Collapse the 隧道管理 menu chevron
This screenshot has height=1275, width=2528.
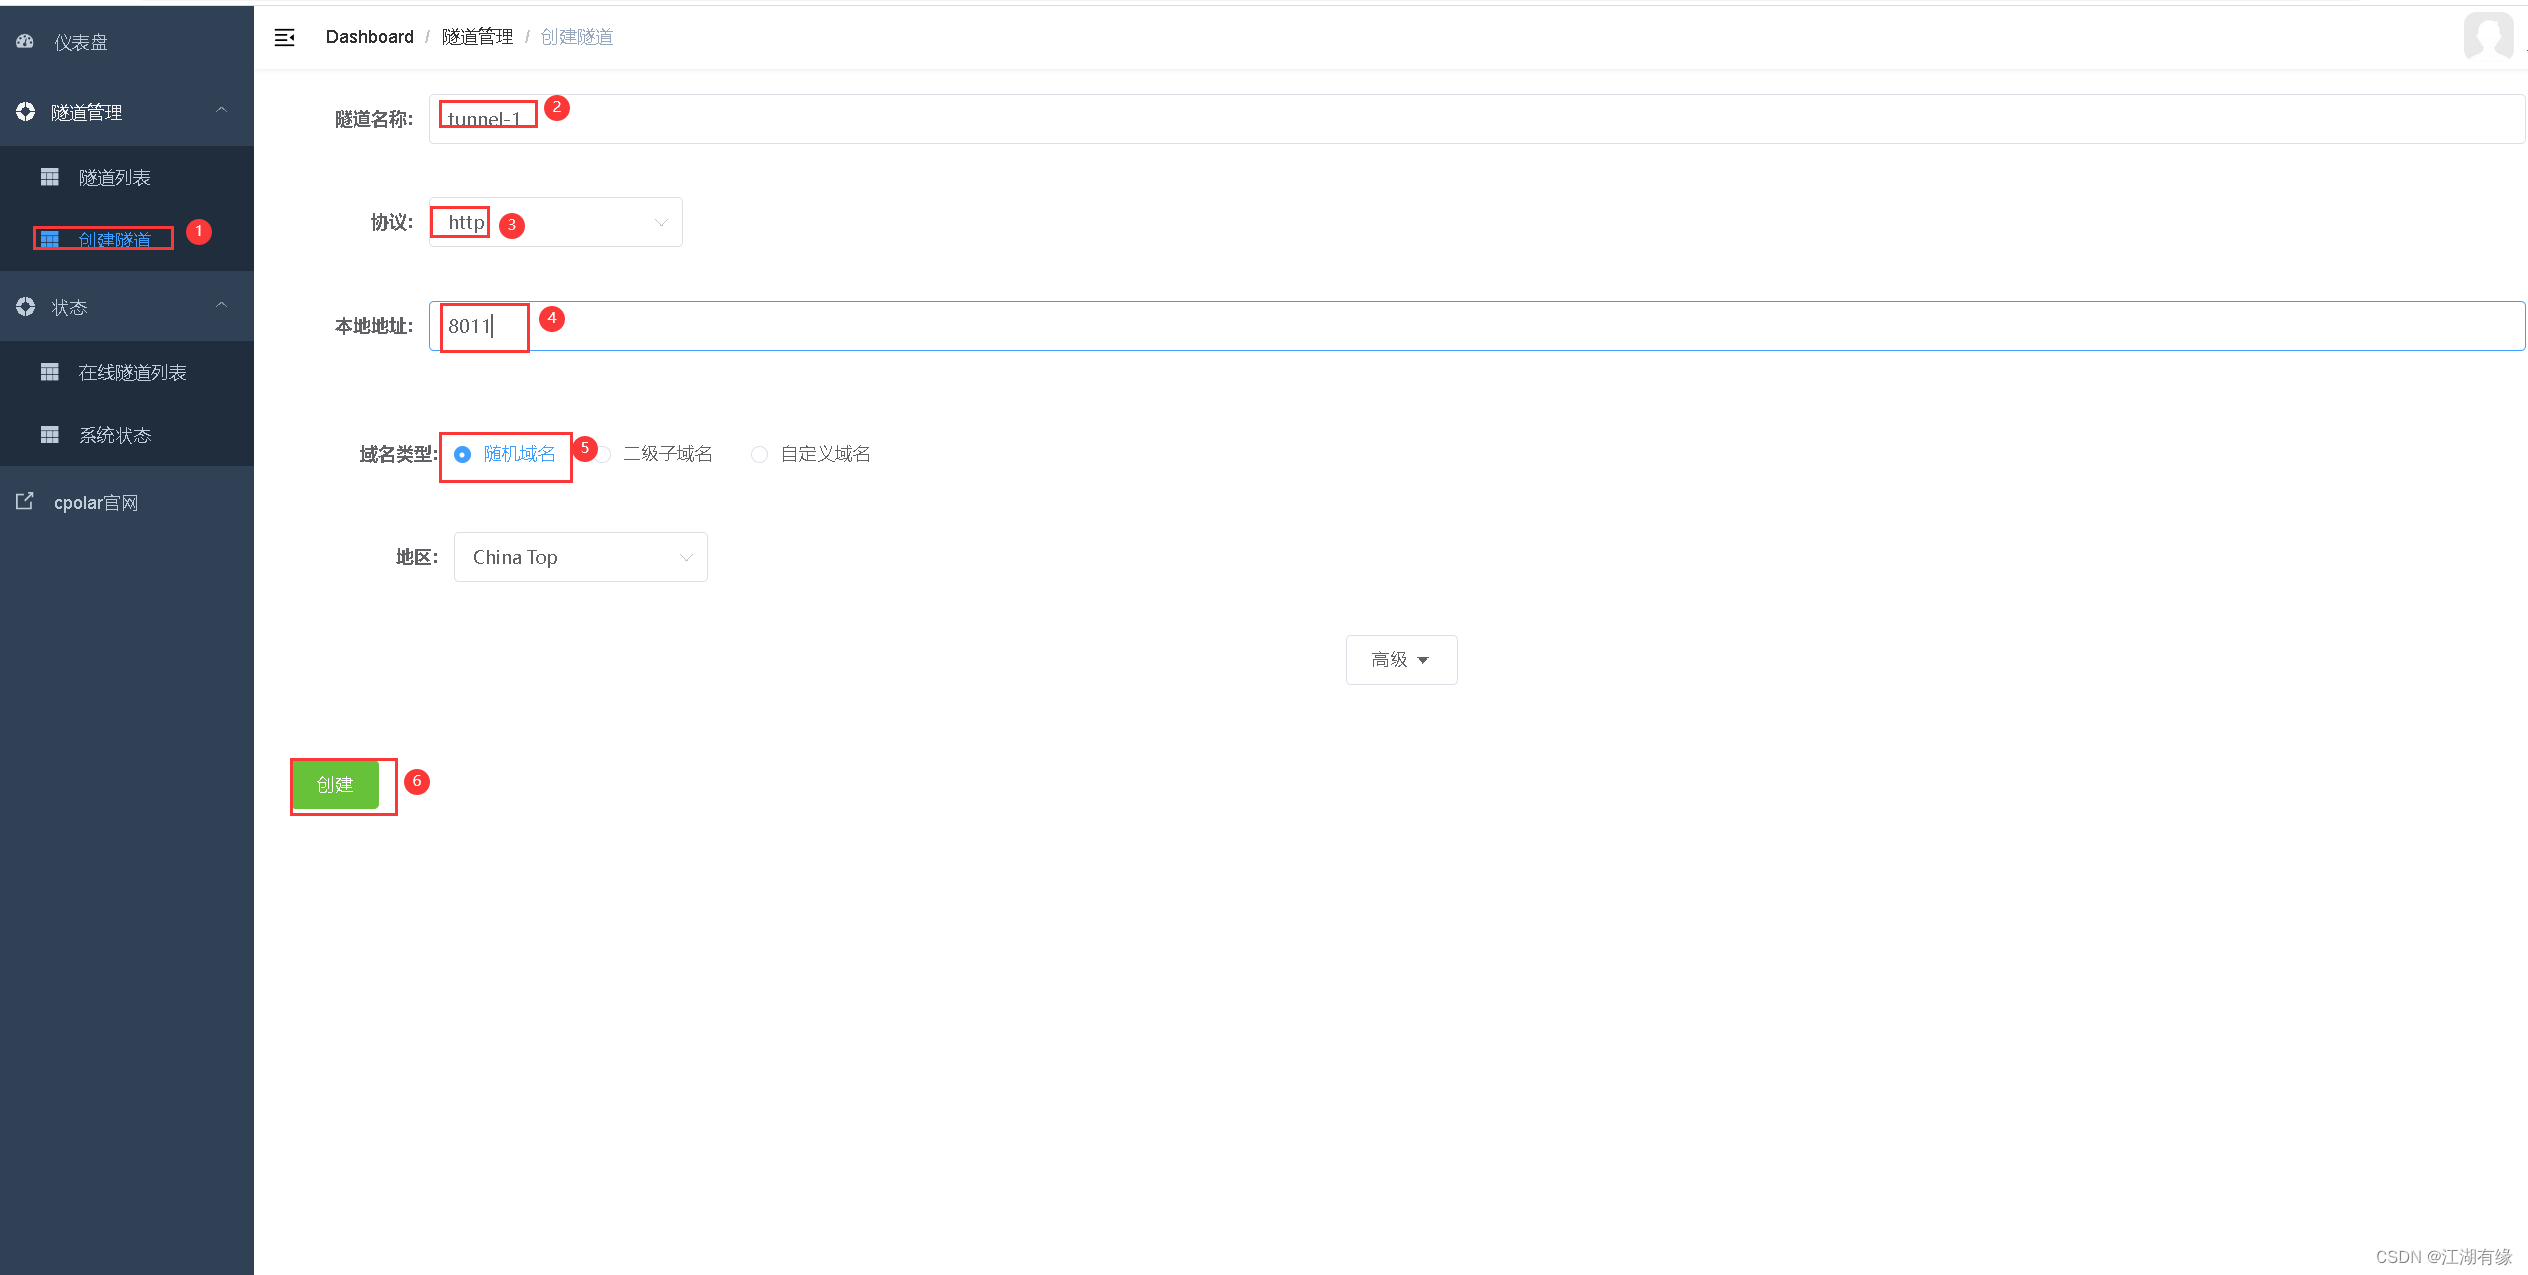coord(222,110)
